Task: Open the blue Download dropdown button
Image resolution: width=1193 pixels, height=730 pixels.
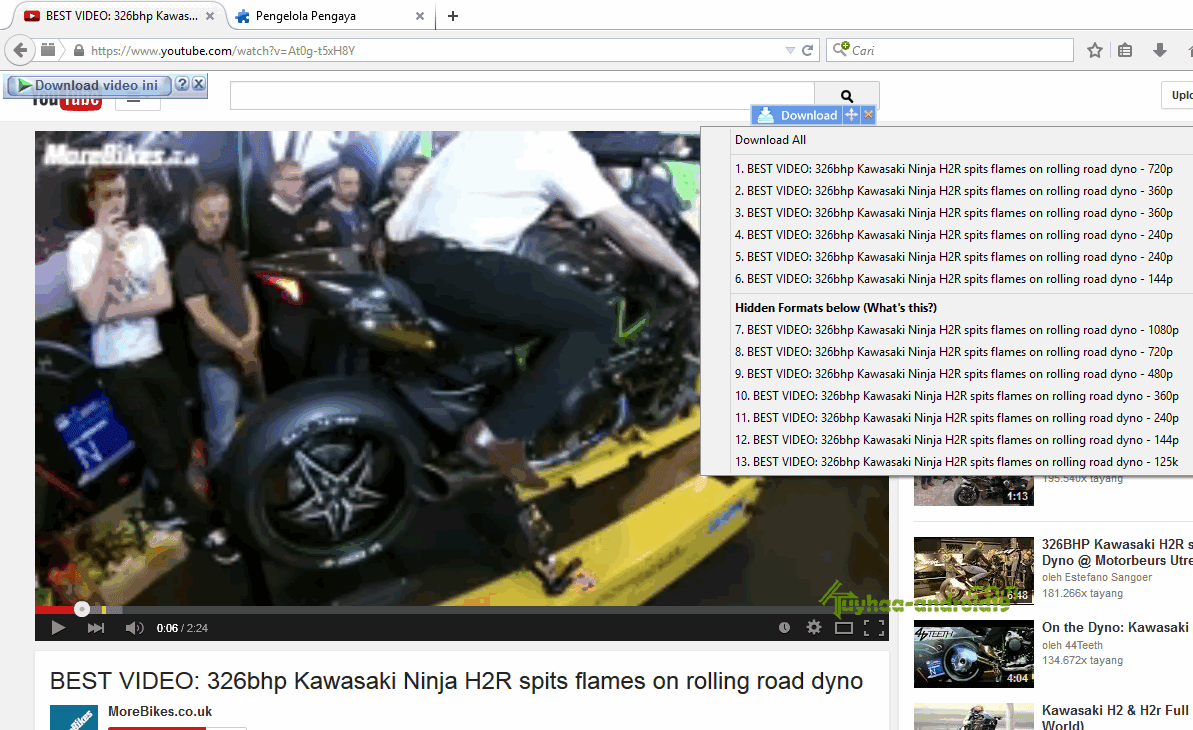Action: (x=798, y=115)
